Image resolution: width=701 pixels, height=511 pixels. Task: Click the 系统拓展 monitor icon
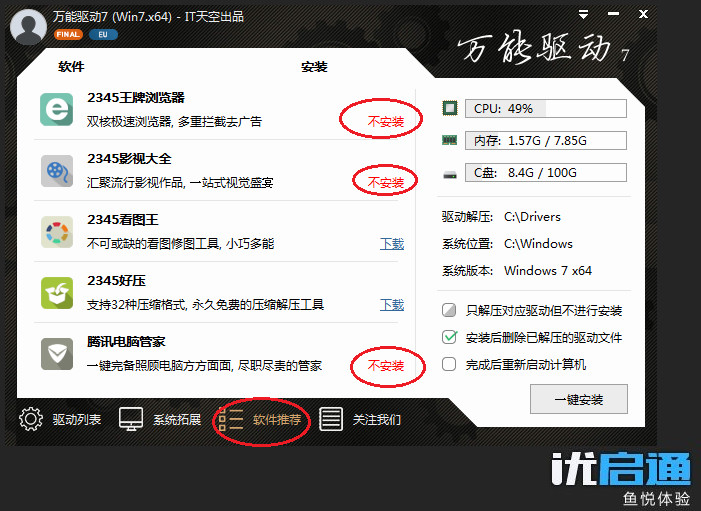pyautogui.click(x=131, y=419)
